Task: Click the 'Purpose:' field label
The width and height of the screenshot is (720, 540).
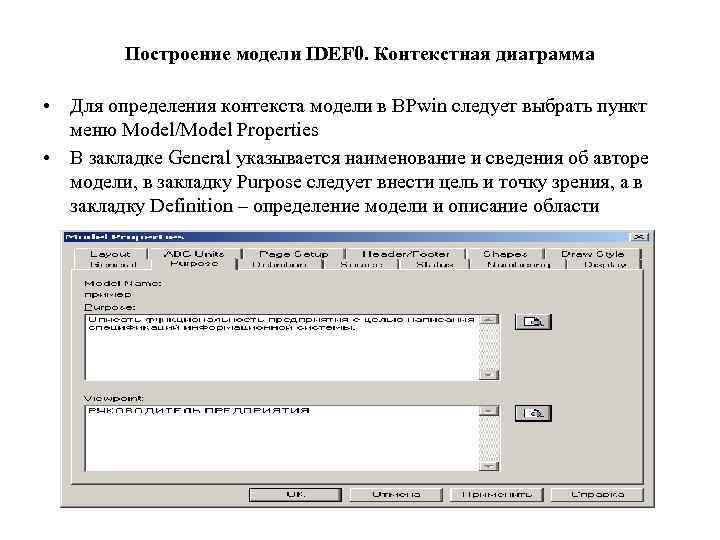Action: [110, 306]
